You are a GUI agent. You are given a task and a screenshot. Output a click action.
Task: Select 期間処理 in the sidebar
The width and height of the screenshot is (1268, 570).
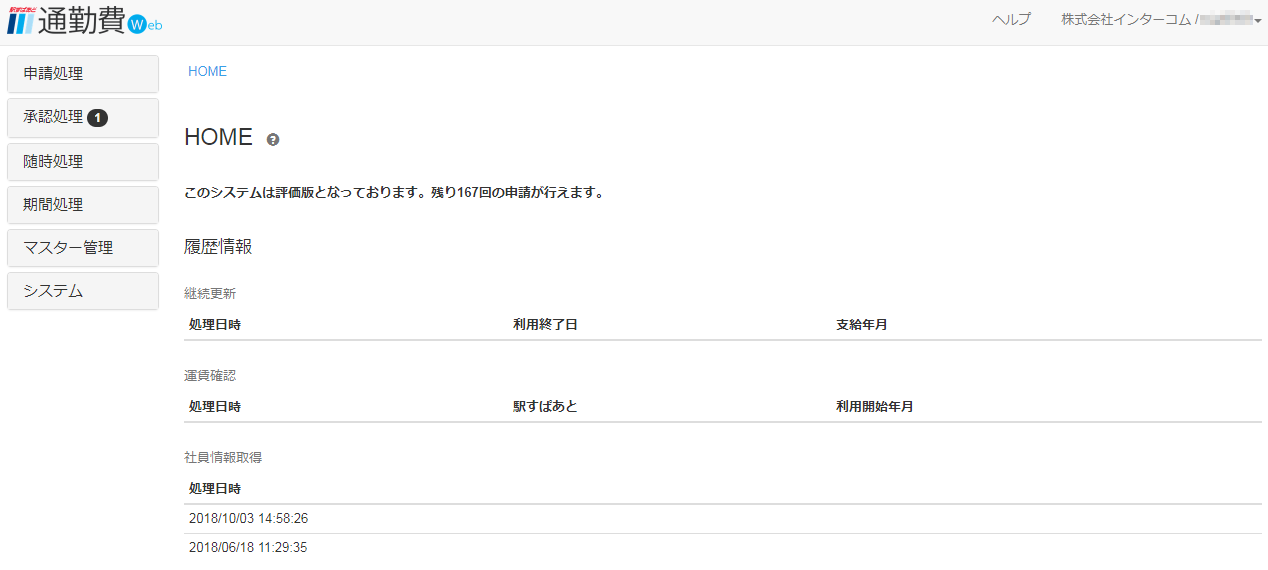(82, 205)
